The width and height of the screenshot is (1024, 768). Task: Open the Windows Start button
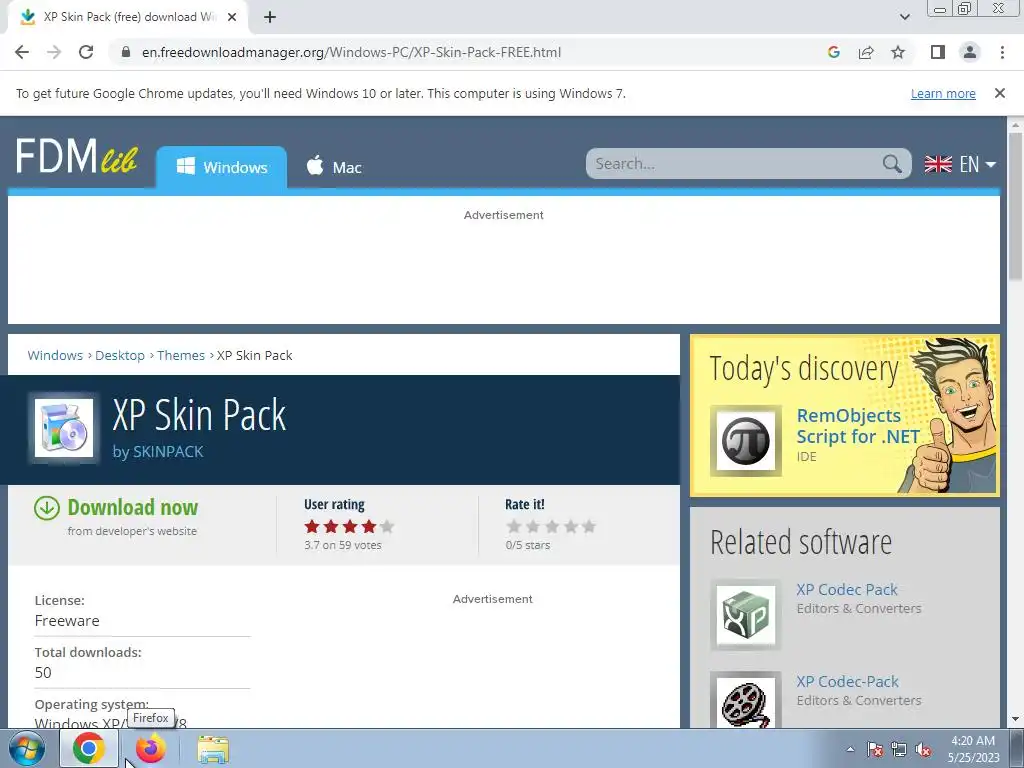tap(26, 748)
